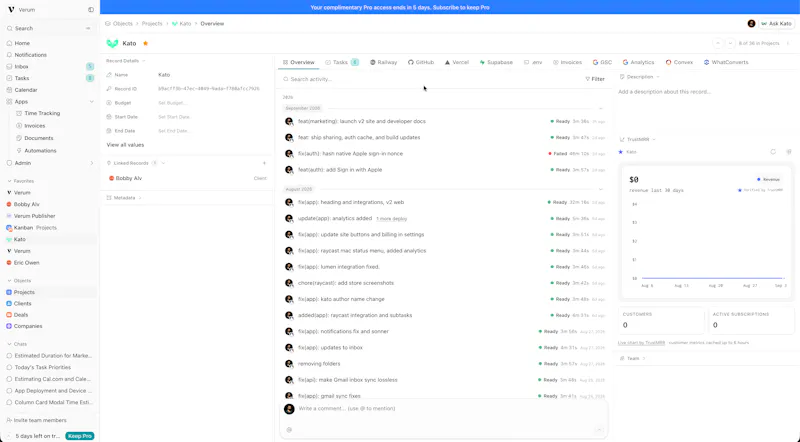Viewport: 800px width, 442px height.
Task: Open the Convex tab
Action: pos(679,62)
